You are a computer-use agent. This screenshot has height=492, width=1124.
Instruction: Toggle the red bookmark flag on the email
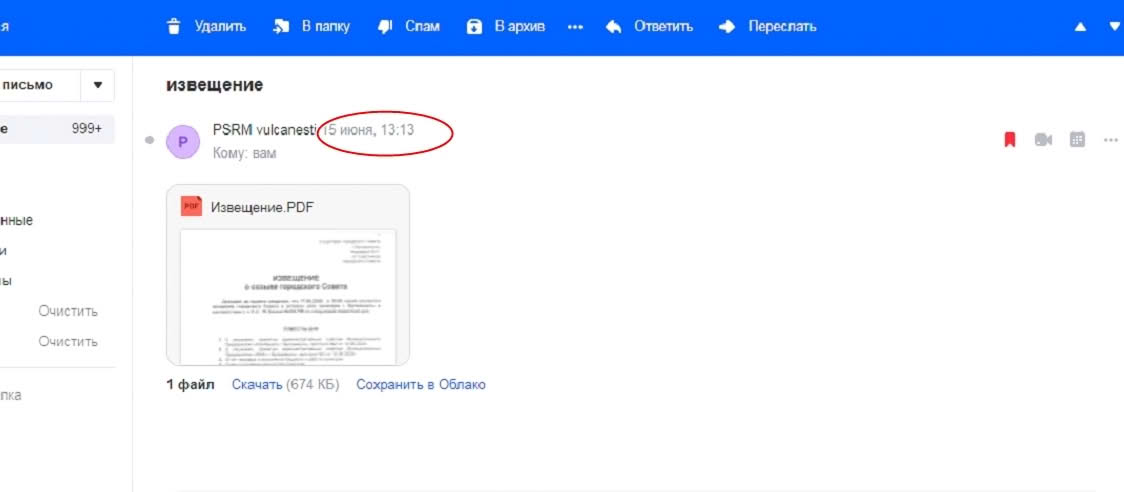pos(1009,140)
